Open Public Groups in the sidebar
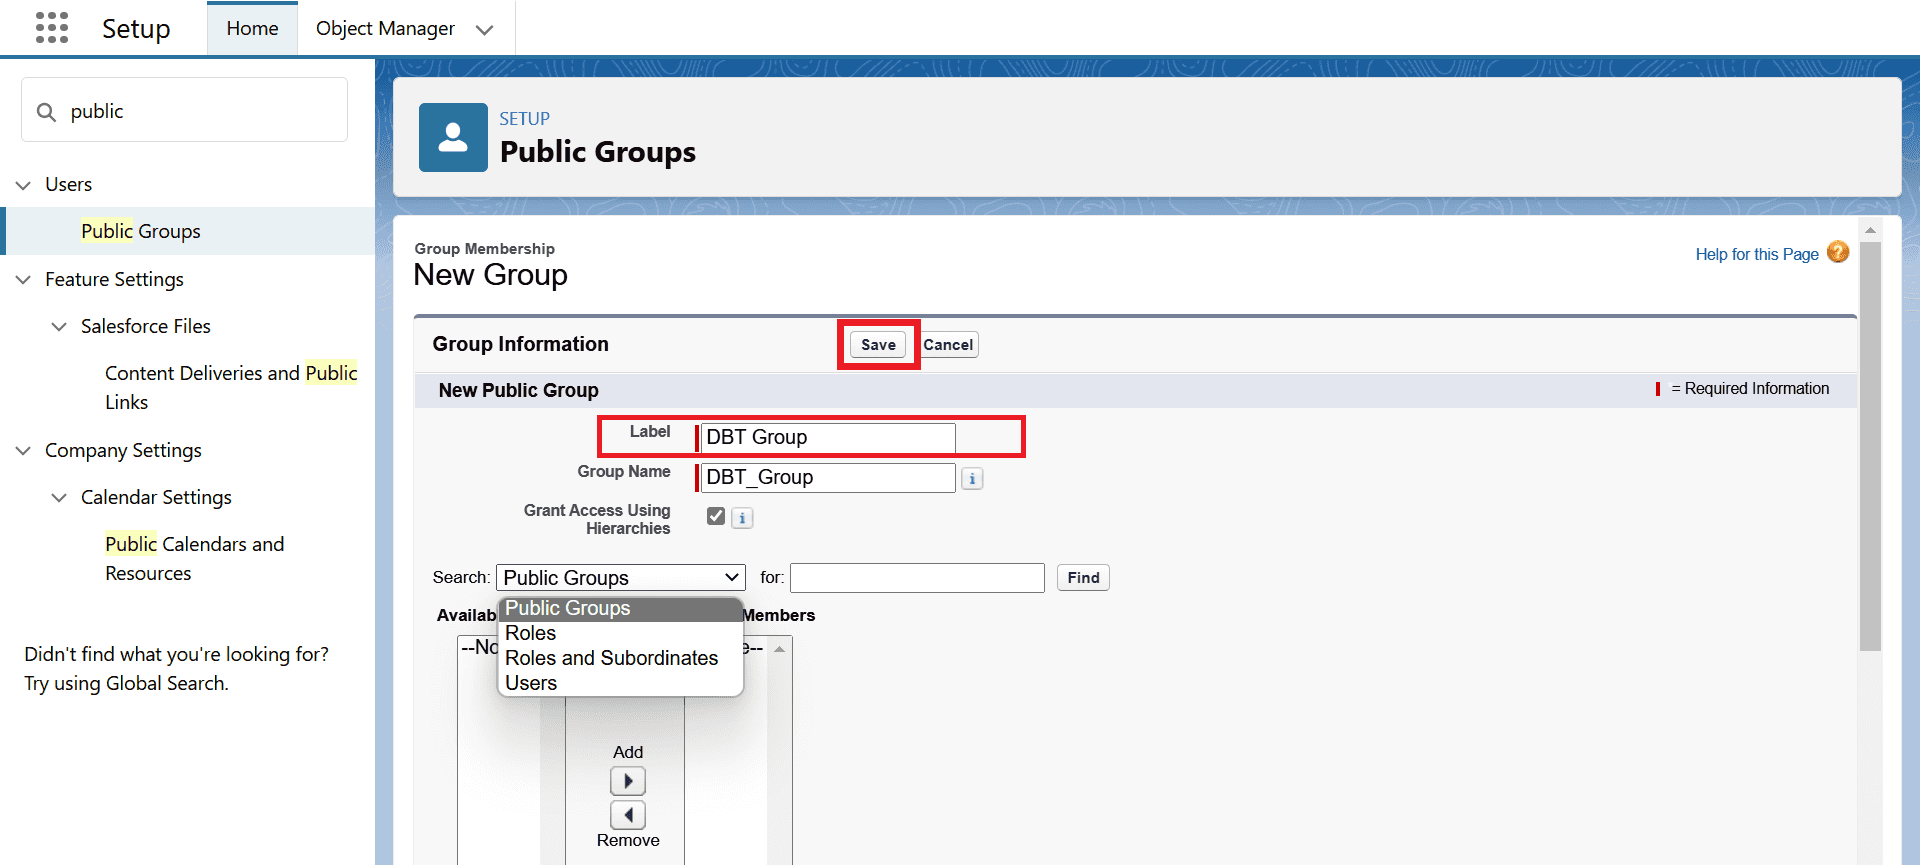Image resolution: width=1920 pixels, height=865 pixels. (x=141, y=231)
